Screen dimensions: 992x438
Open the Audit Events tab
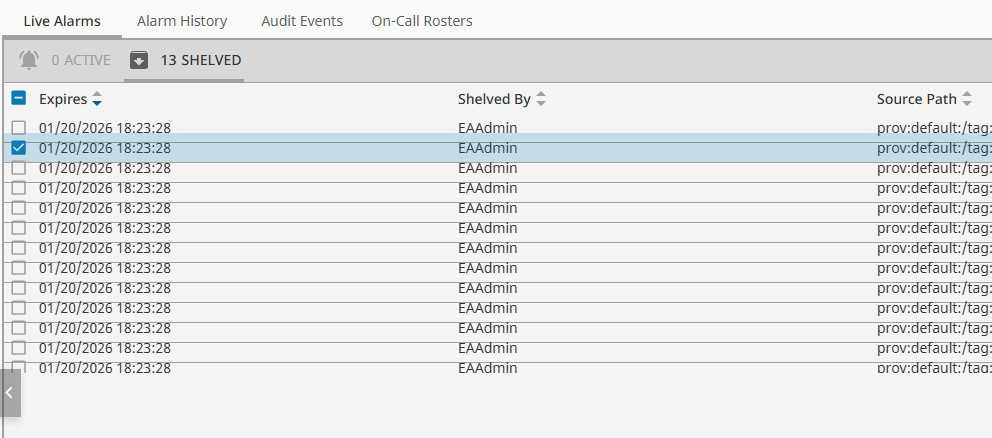(302, 20)
